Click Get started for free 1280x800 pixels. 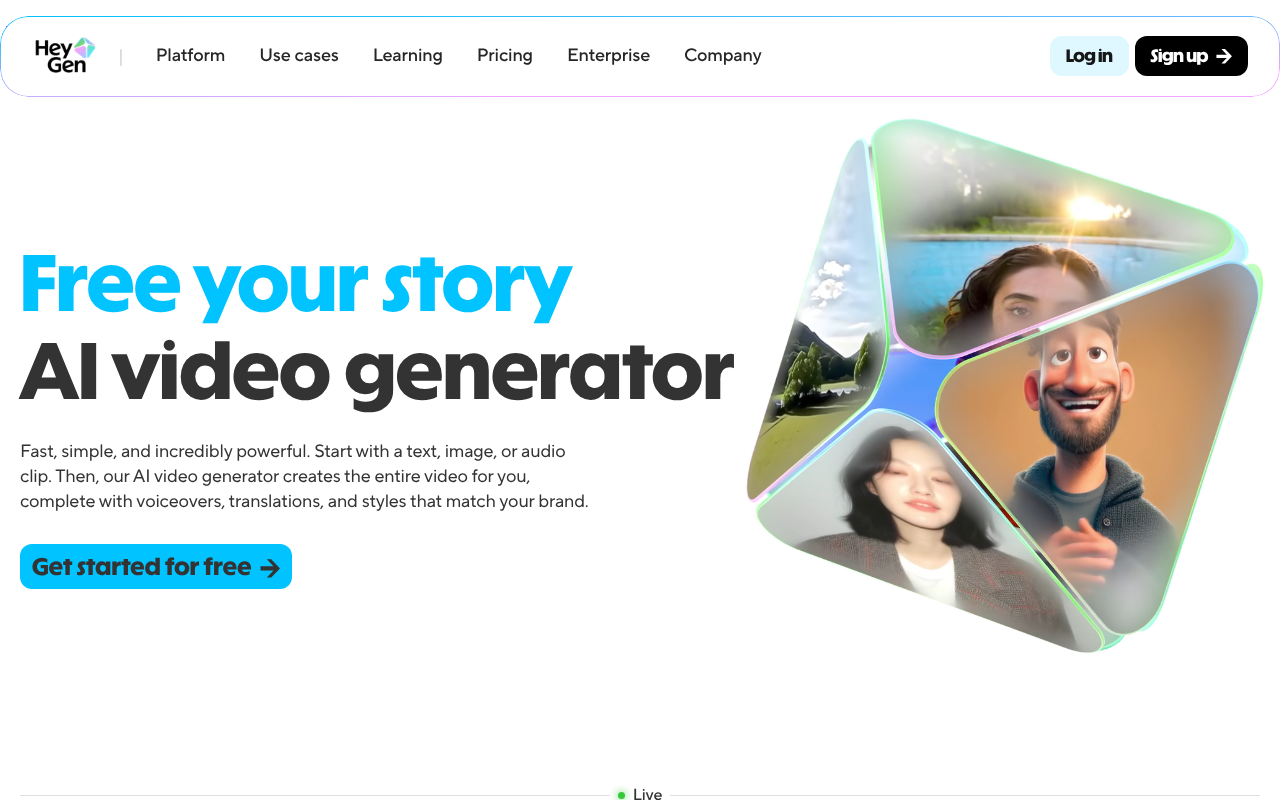[156, 567]
